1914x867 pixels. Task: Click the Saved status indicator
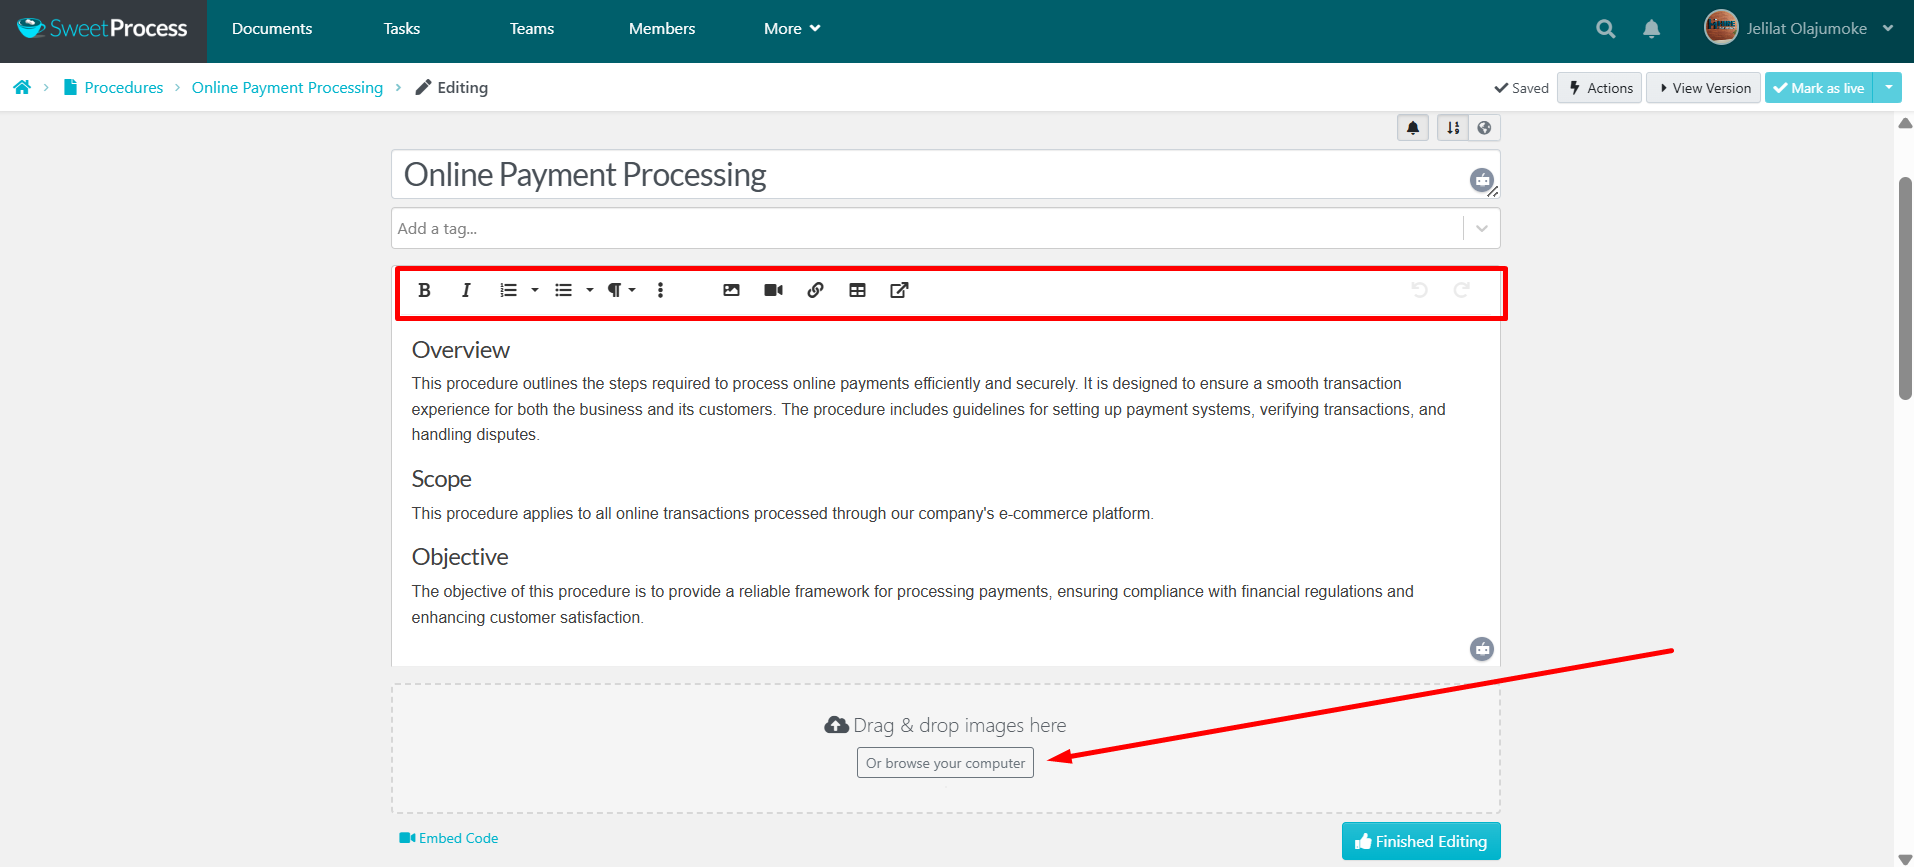[x=1521, y=88]
